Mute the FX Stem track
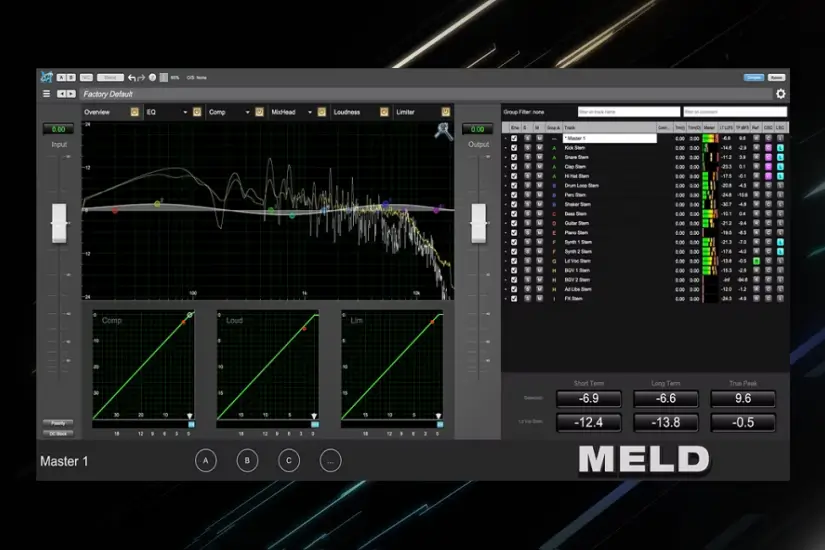This screenshot has height=550, width=825. (x=539, y=298)
